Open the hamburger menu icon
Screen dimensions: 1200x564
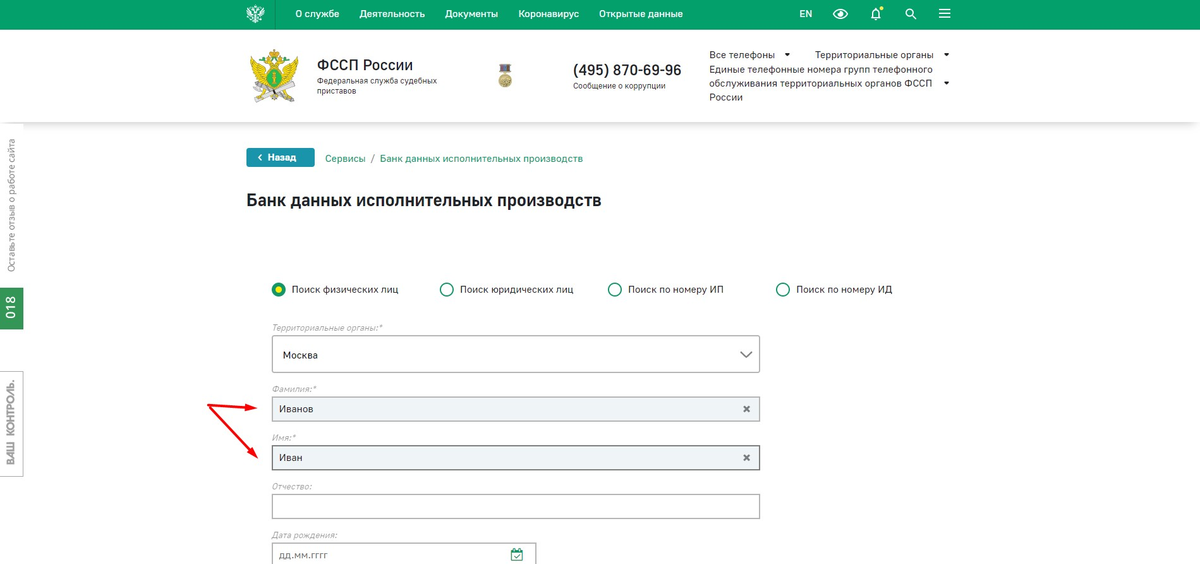pyautogui.click(x=945, y=14)
